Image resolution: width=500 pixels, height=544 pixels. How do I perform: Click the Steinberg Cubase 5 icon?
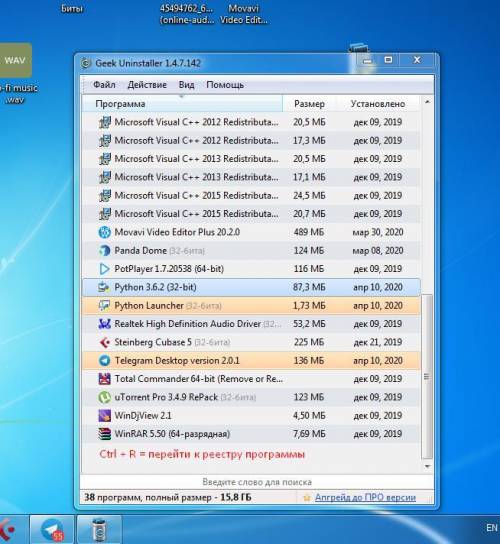point(104,342)
